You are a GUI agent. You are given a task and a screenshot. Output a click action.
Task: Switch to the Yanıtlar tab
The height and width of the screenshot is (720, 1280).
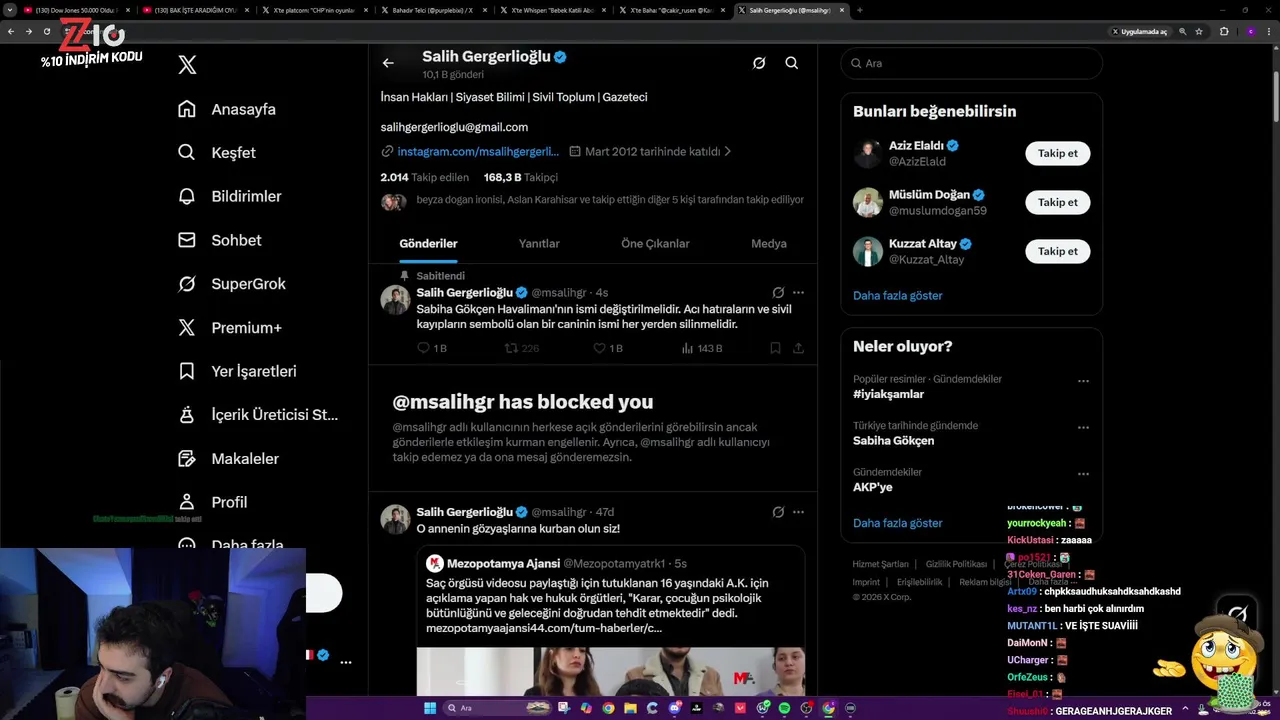[x=539, y=243]
